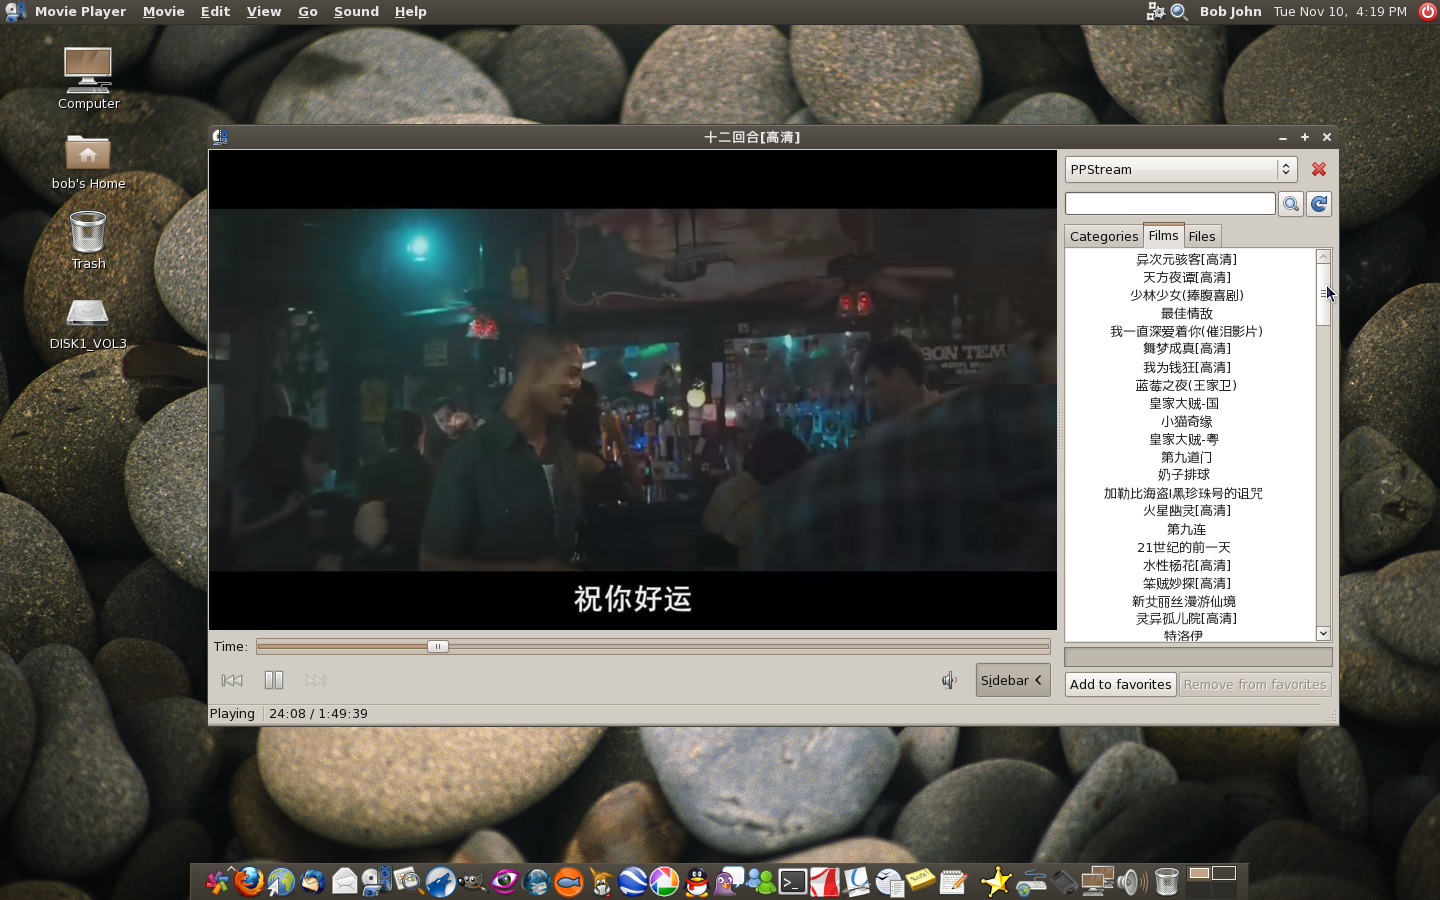Switch to the Films tab
This screenshot has width=1440, height=900.
(x=1163, y=235)
